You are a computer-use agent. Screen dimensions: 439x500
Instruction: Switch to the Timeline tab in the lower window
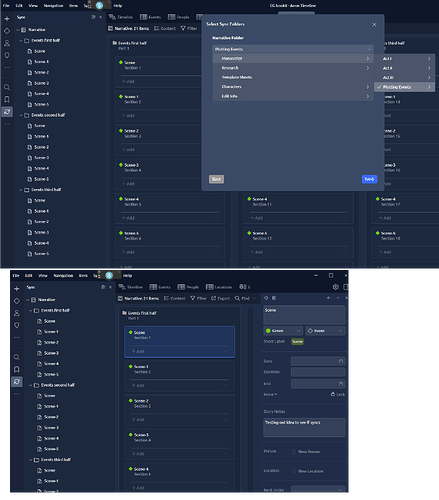(x=130, y=287)
